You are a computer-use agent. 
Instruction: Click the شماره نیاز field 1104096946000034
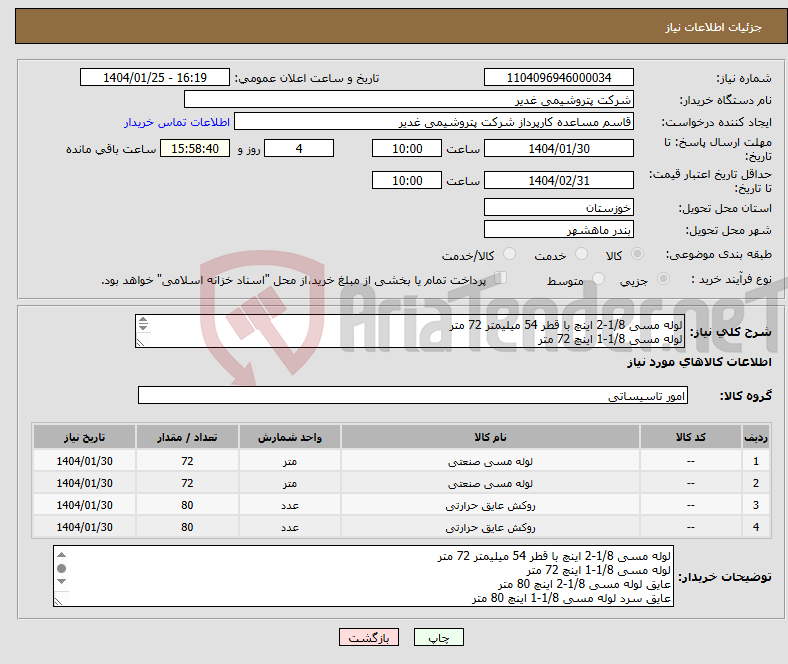(558, 77)
